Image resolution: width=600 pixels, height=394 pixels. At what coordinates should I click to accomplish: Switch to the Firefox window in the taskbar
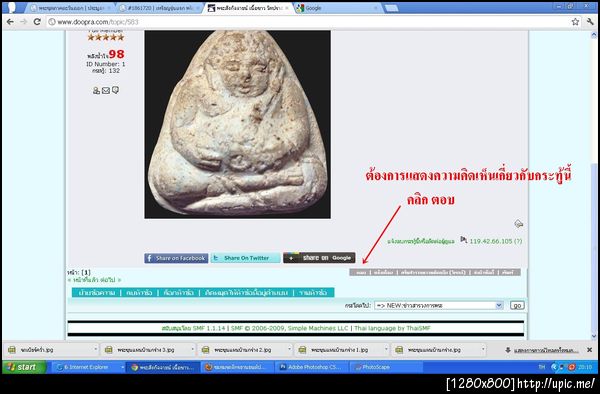pos(237,367)
